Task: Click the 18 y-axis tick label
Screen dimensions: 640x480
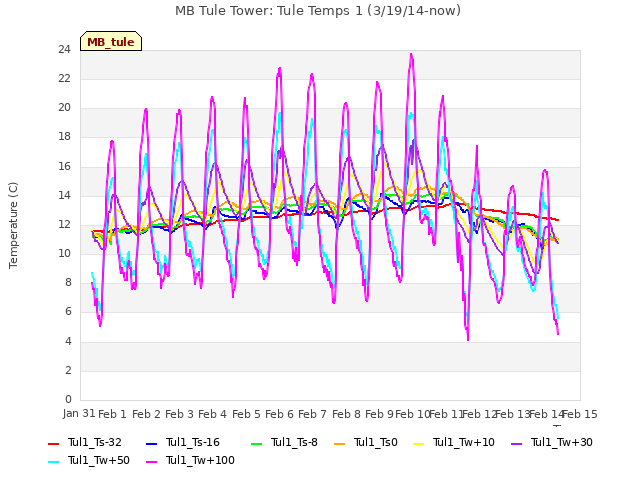Action: click(x=64, y=137)
